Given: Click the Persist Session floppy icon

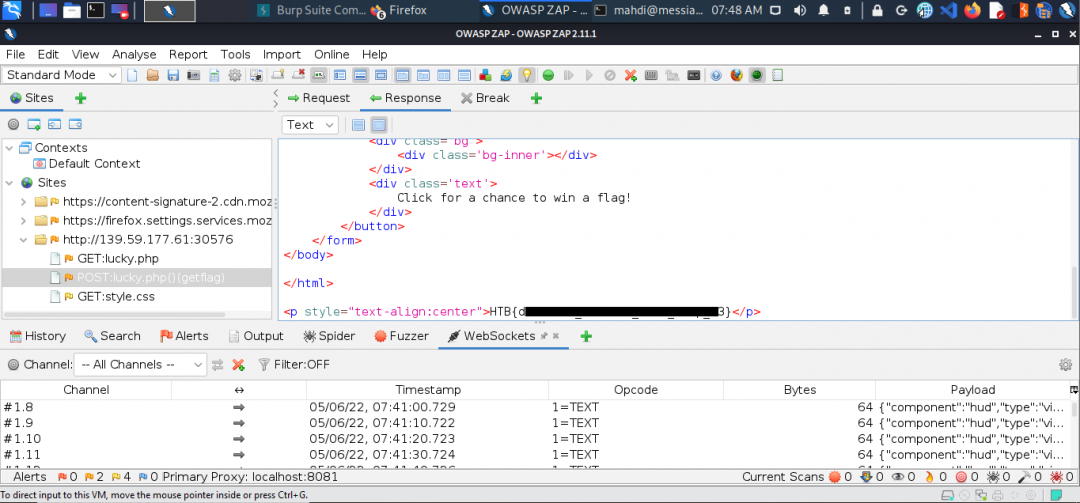Looking at the screenshot, I should [x=174, y=75].
